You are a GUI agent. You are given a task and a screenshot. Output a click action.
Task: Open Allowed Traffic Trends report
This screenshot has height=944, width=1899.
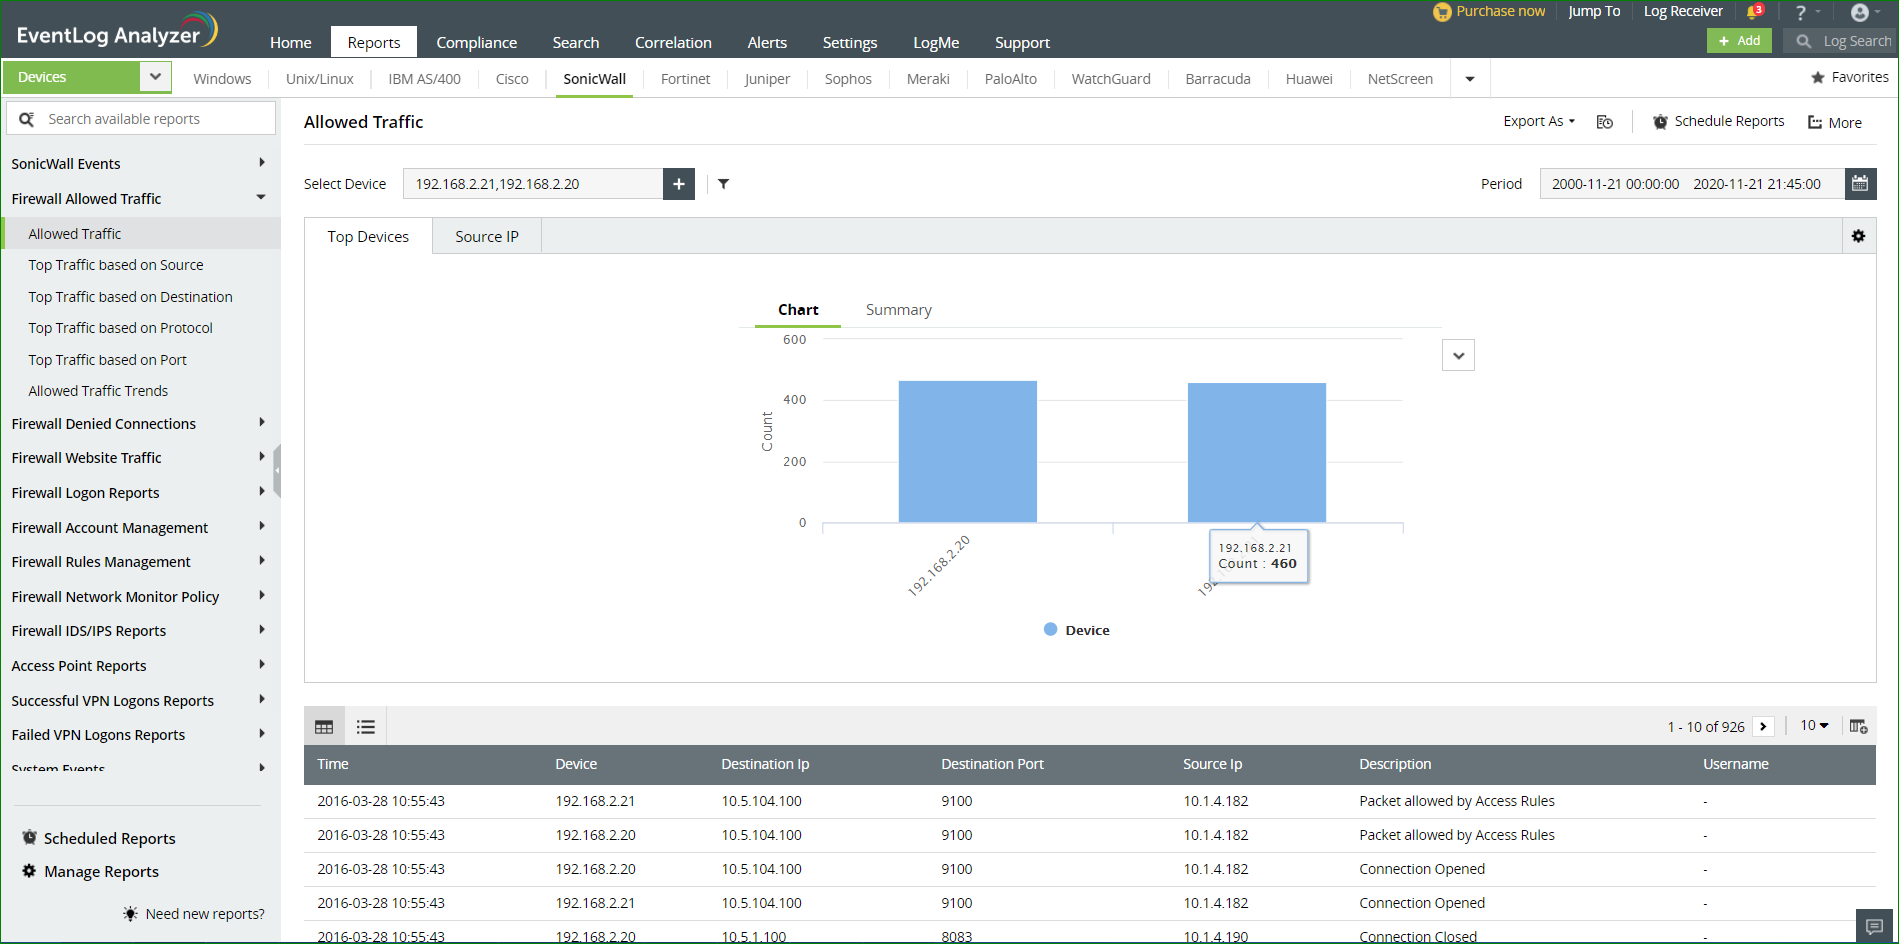98,391
